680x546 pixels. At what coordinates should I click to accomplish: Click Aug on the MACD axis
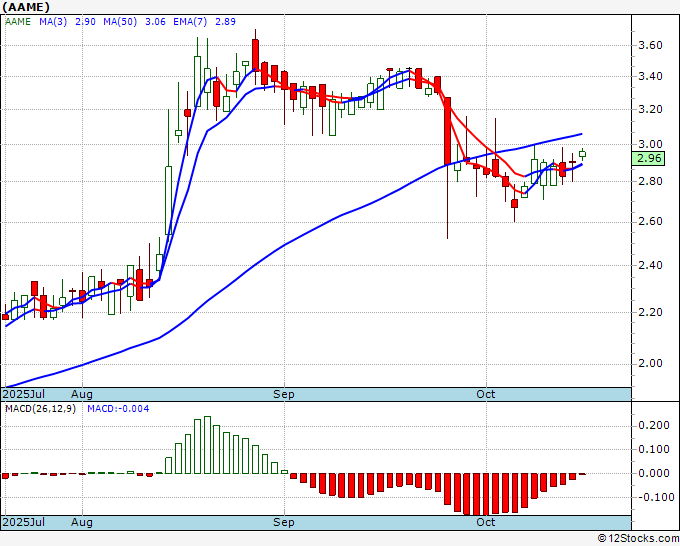coord(82,522)
